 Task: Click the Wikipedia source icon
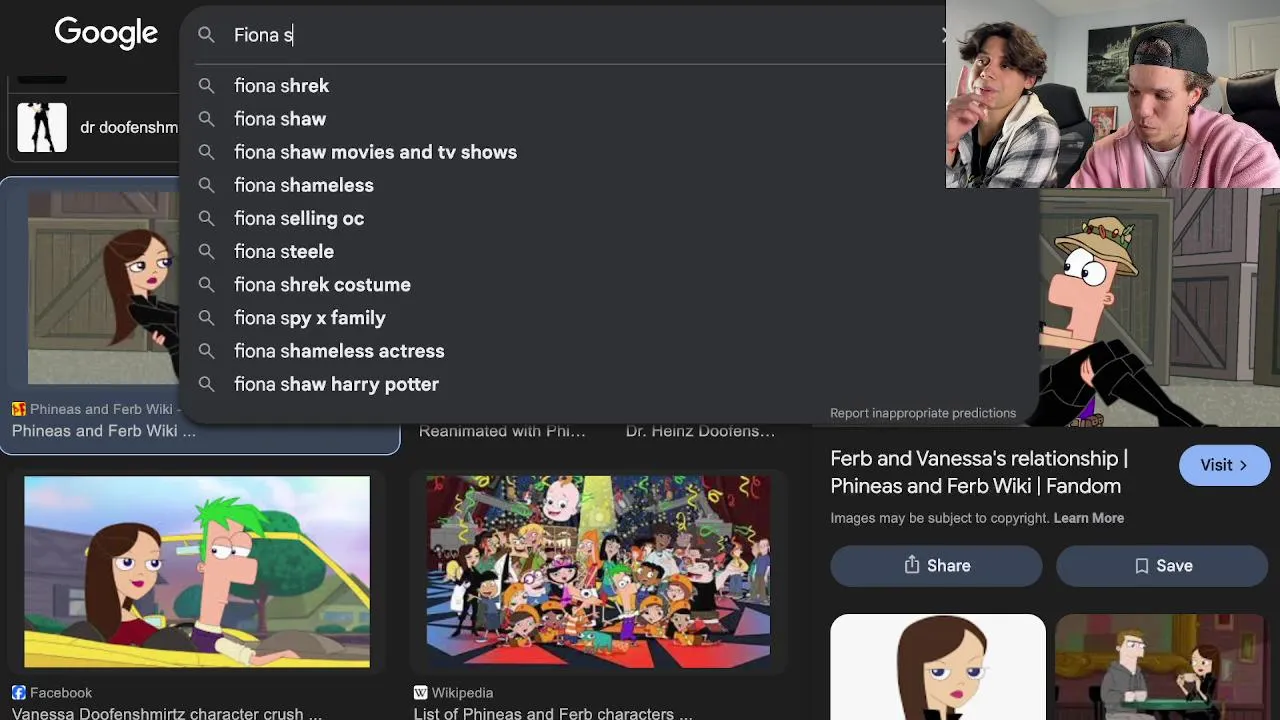tap(421, 692)
